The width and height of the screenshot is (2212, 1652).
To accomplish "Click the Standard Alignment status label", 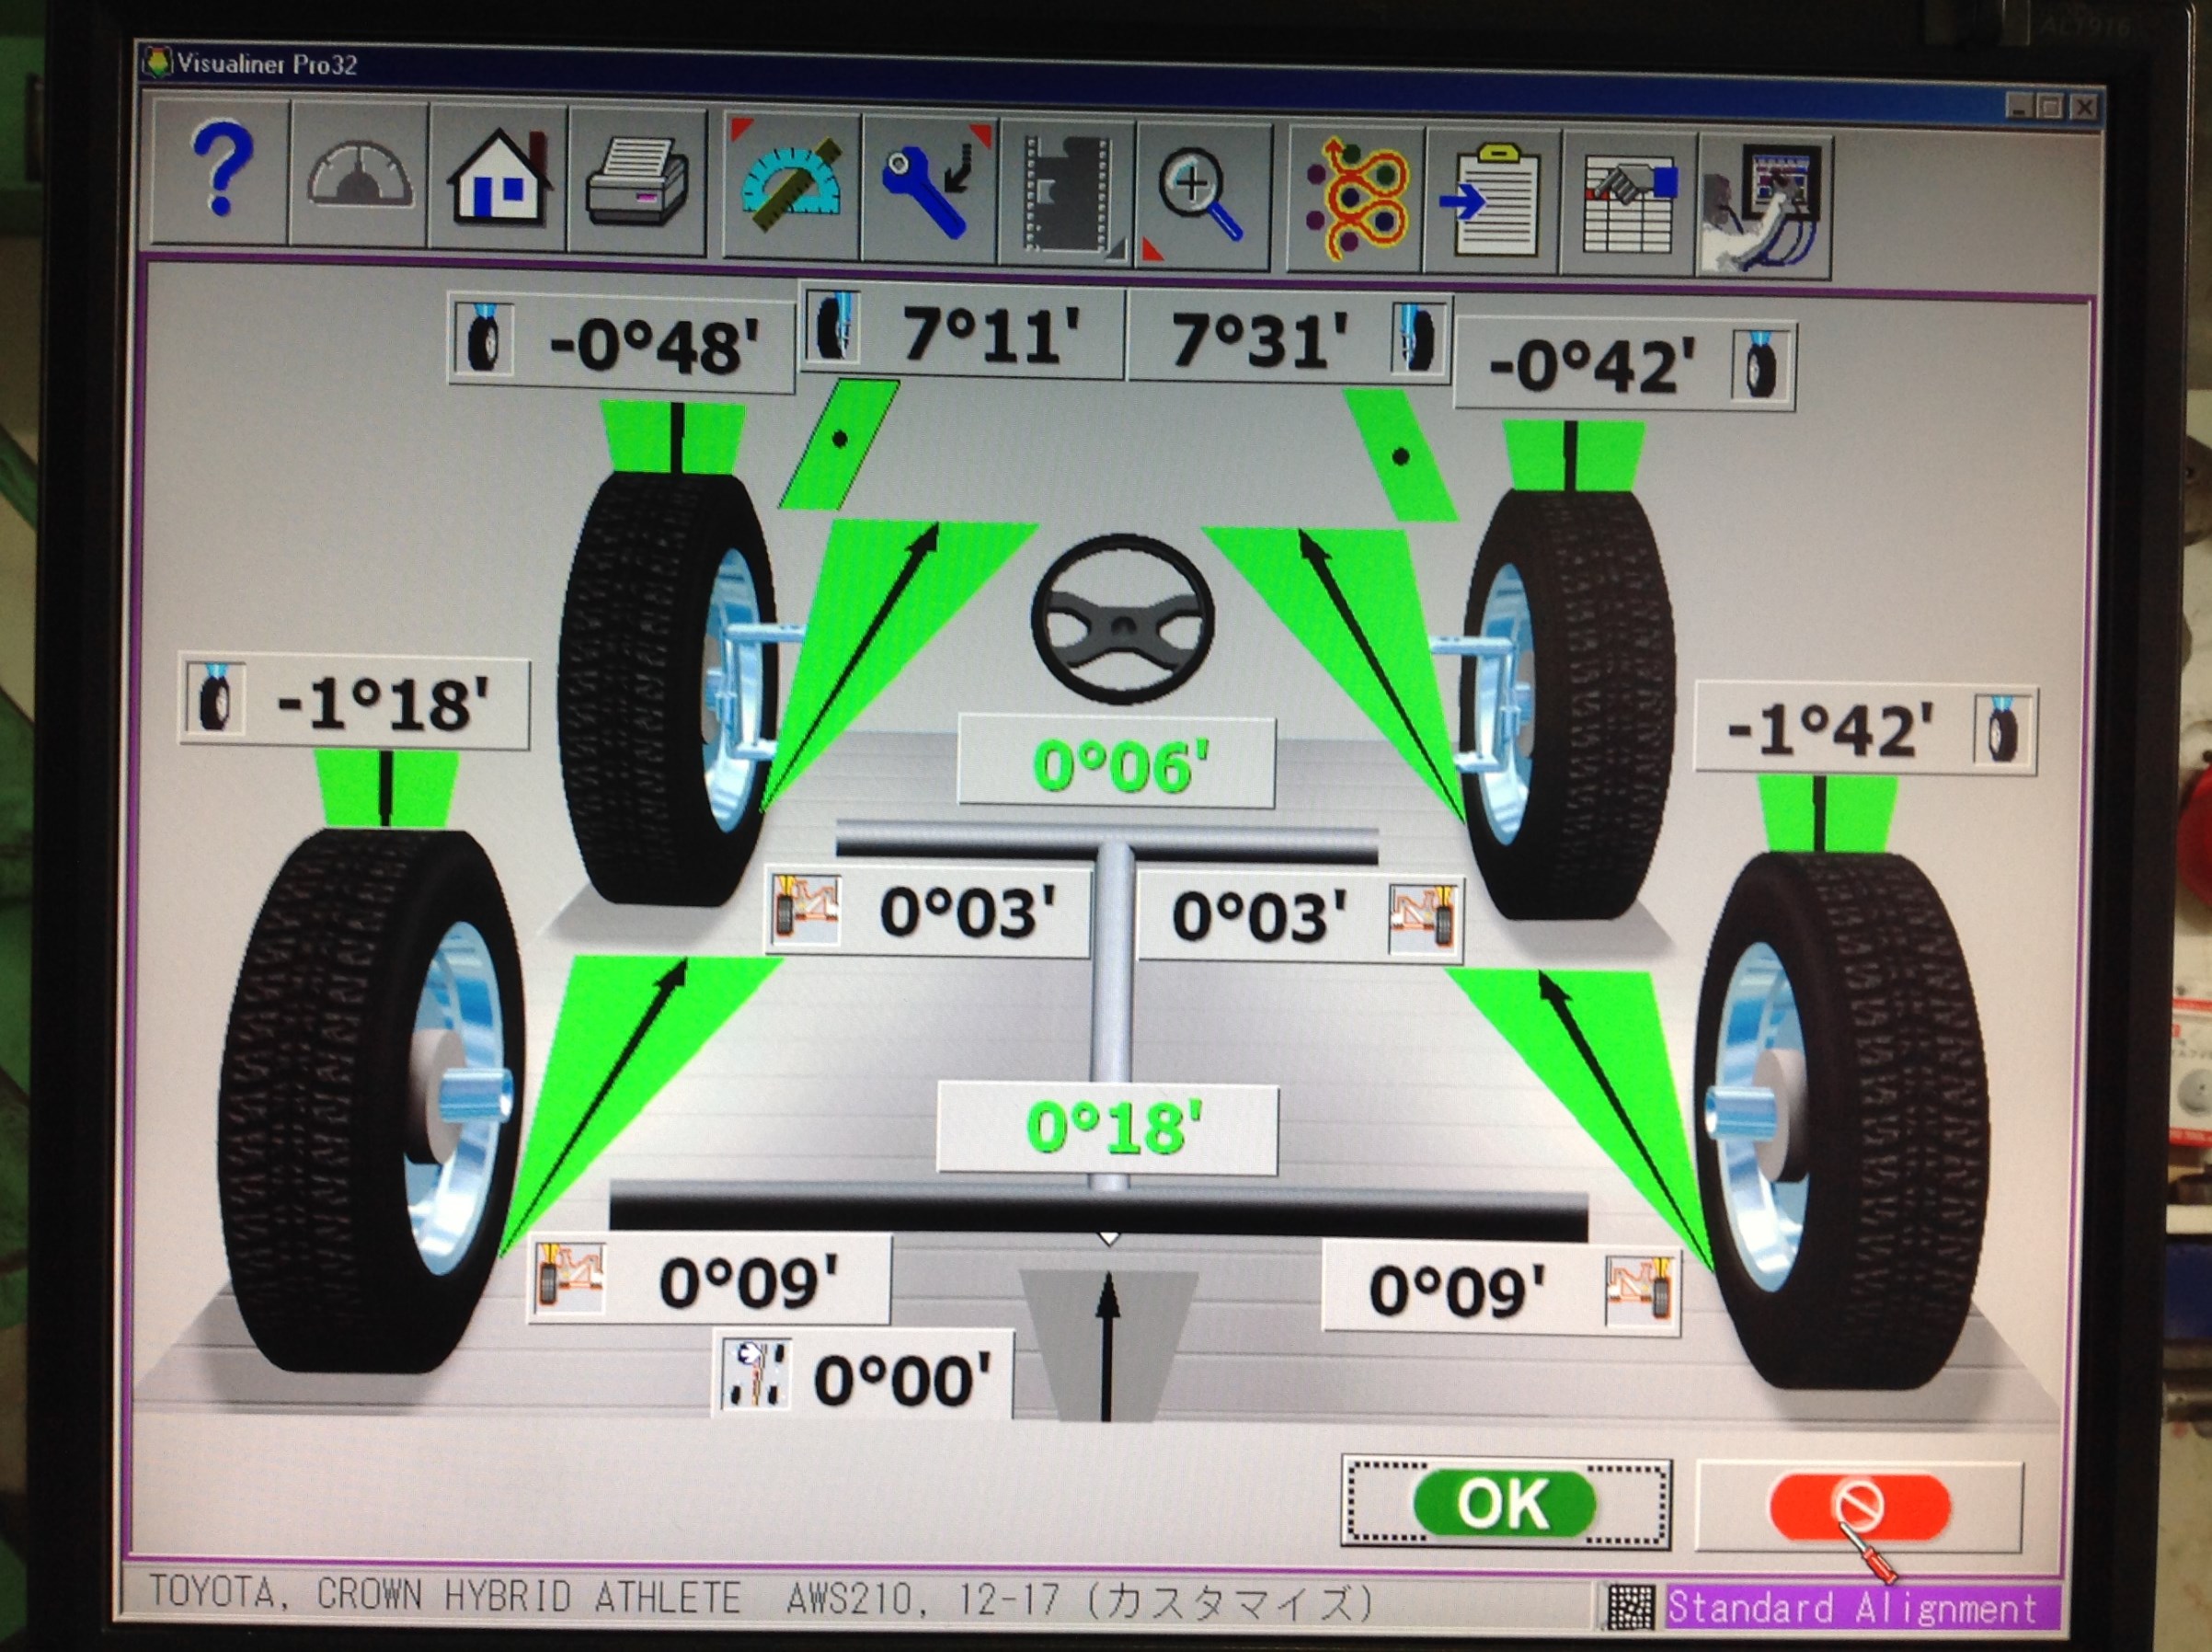I will 1851,1608.
